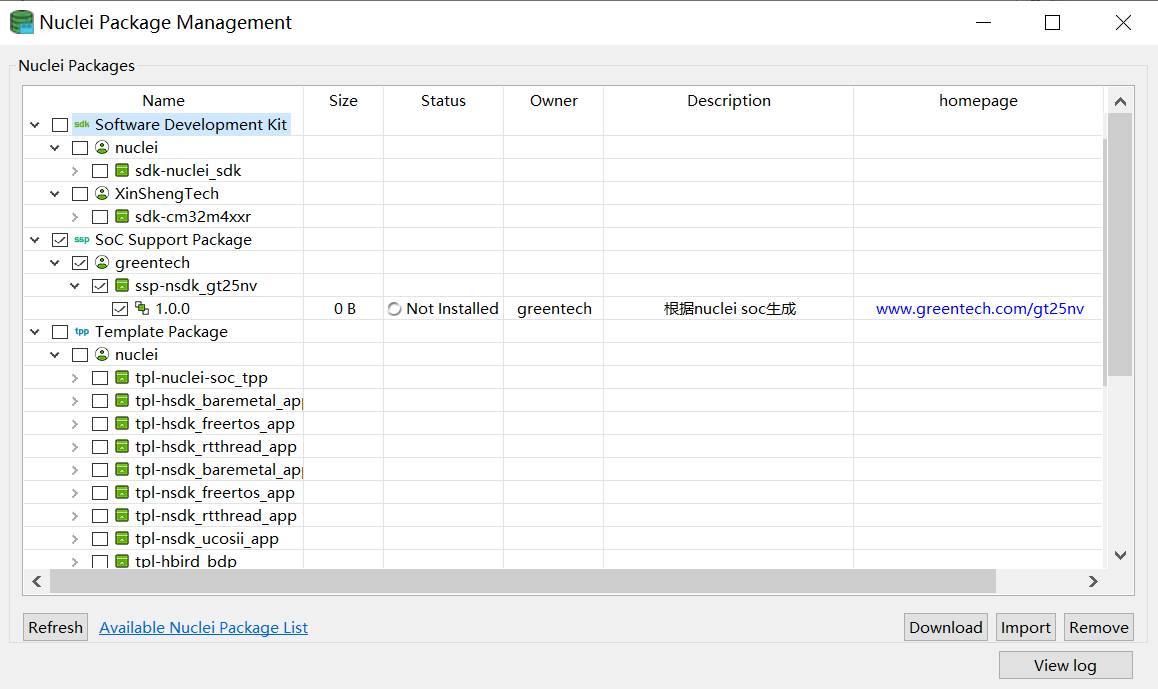1158x689 pixels.
Task: Collapse the Template Package node
Action: (35, 332)
